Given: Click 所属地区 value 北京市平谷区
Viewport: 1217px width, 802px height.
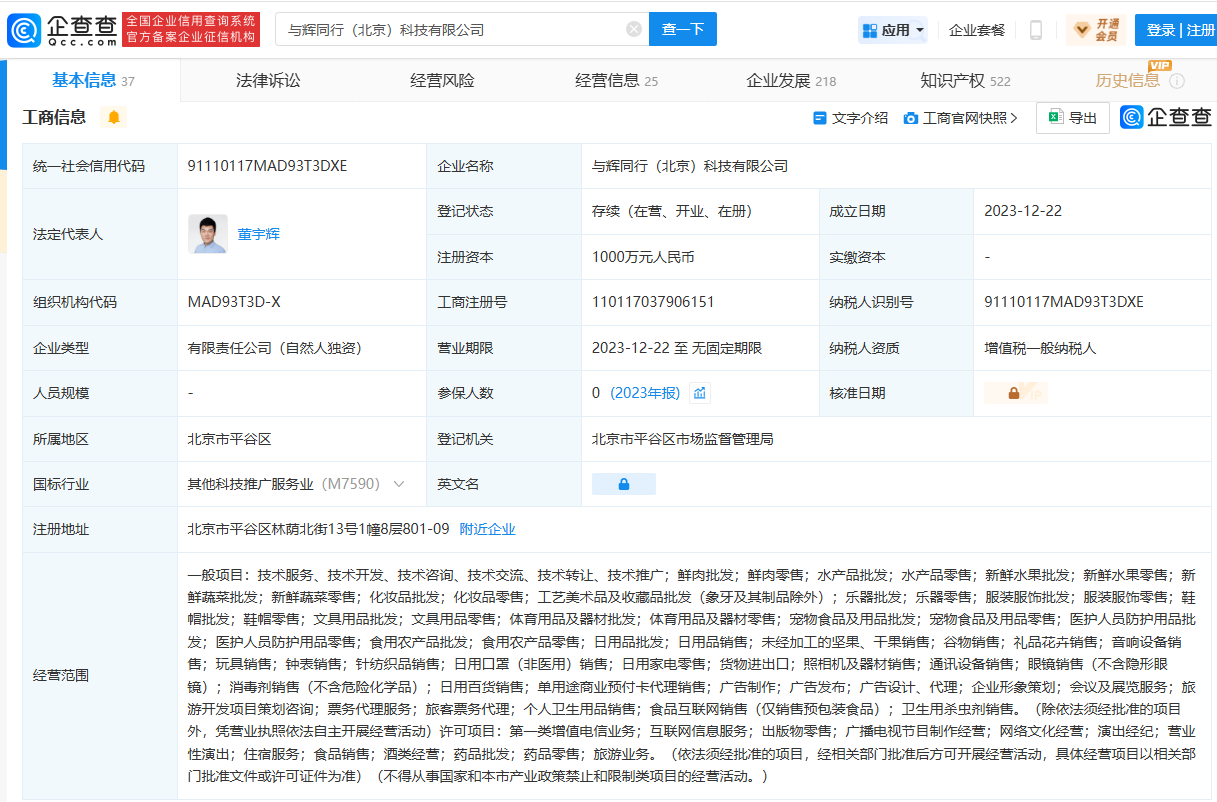Looking at the screenshot, I should (230, 439).
